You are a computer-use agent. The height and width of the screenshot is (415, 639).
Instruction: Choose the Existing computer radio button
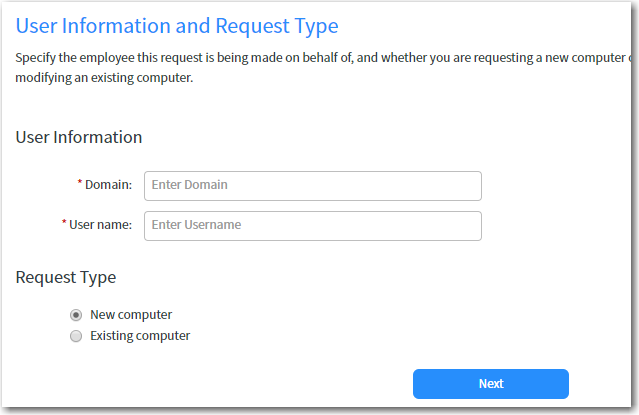76,337
